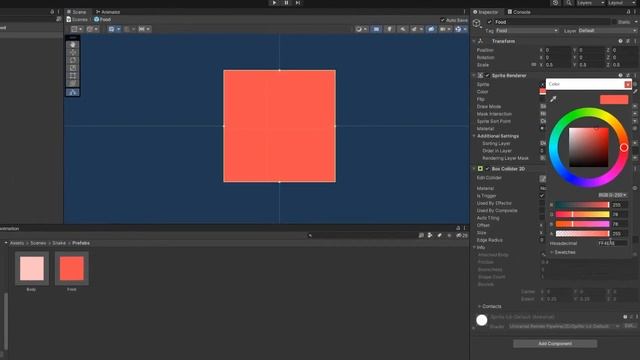Viewport: 640px width, 360px height.
Task: Open the Layers dropdown in top bar
Action: [x=590, y=3]
